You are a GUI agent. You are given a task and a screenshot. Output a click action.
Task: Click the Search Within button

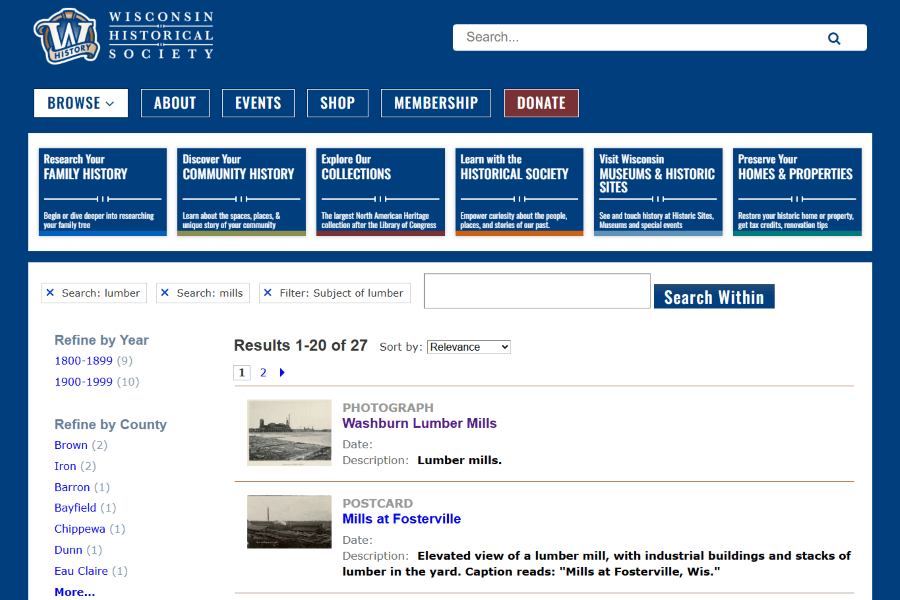point(714,297)
